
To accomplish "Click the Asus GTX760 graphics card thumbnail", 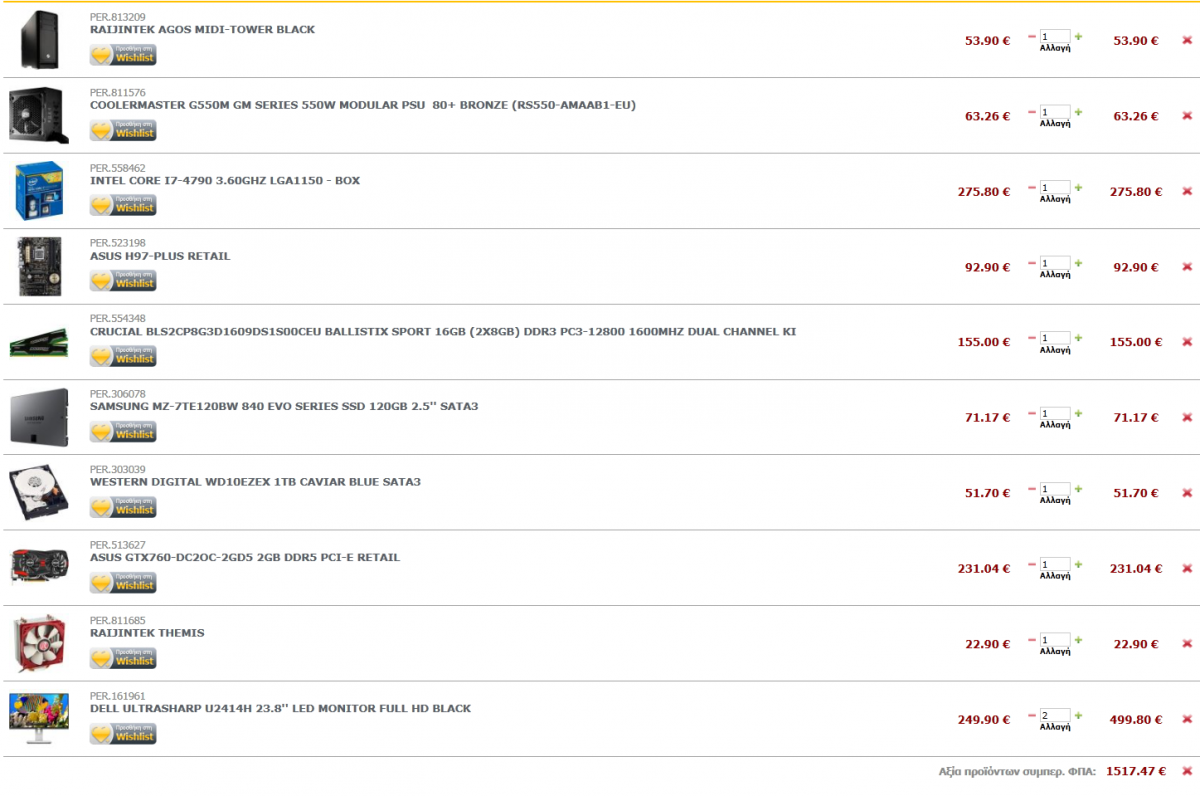I will pyautogui.click(x=39, y=567).
